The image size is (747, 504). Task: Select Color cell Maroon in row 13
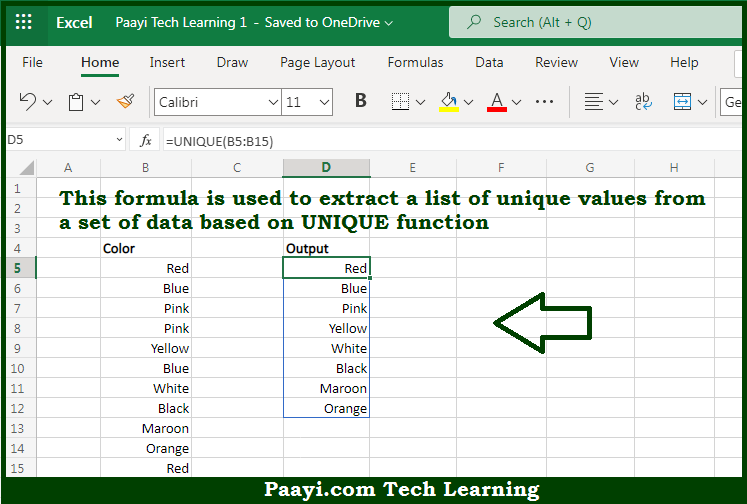(x=146, y=428)
